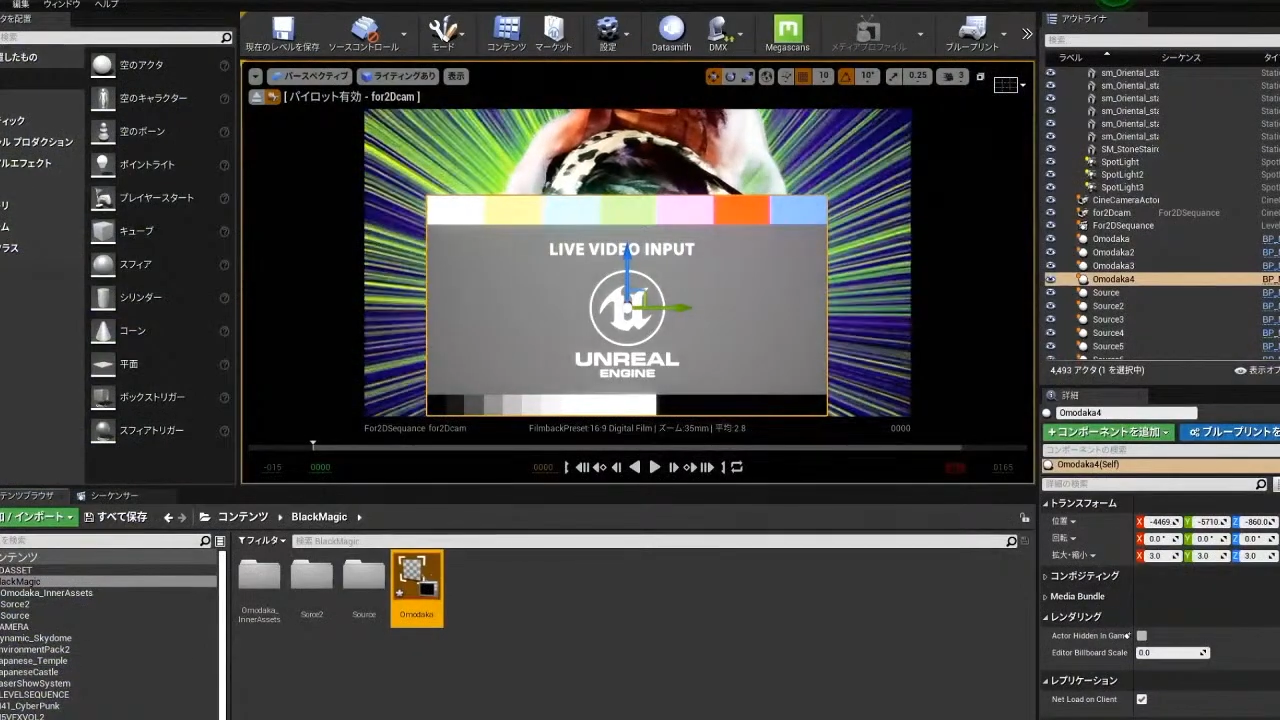This screenshot has height=720, width=1280.
Task: Open the Datasmith importer icon
Action: click(671, 30)
